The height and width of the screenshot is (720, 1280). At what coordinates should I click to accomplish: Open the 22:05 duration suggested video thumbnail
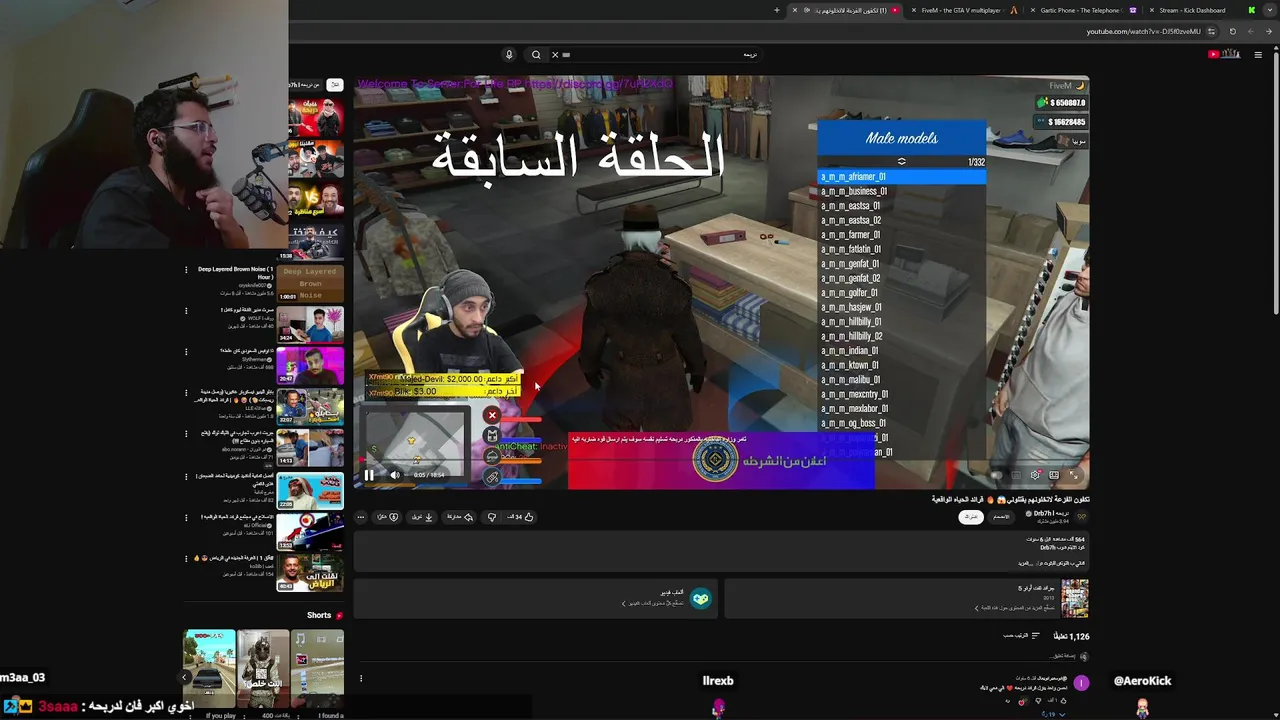click(x=310, y=490)
